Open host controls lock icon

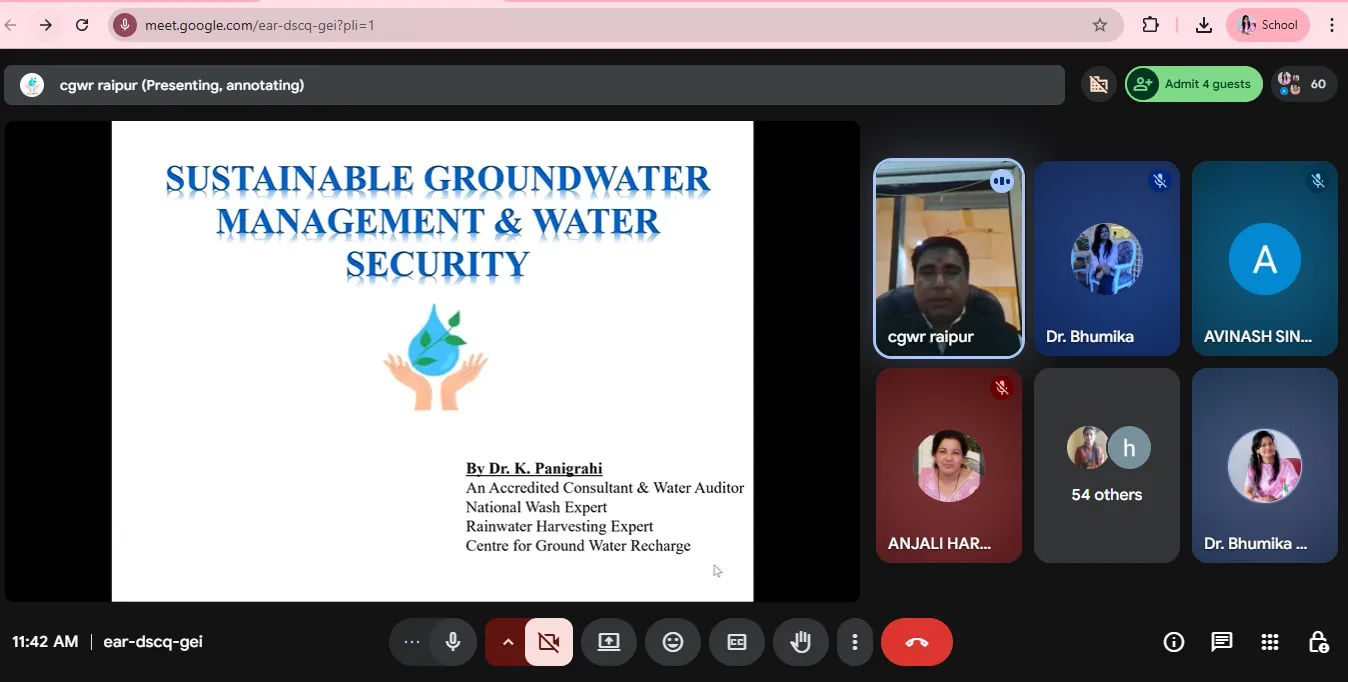1318,642
